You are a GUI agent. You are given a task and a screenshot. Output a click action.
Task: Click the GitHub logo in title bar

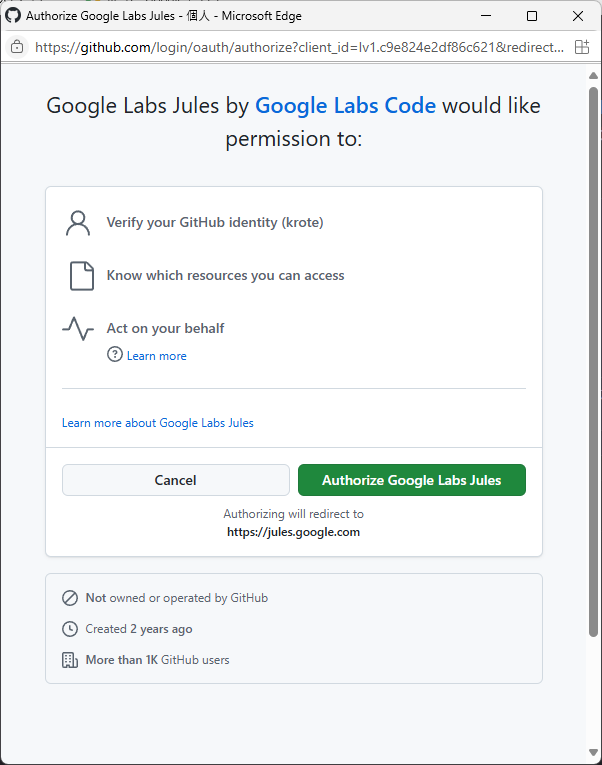[x=13, y=16]
